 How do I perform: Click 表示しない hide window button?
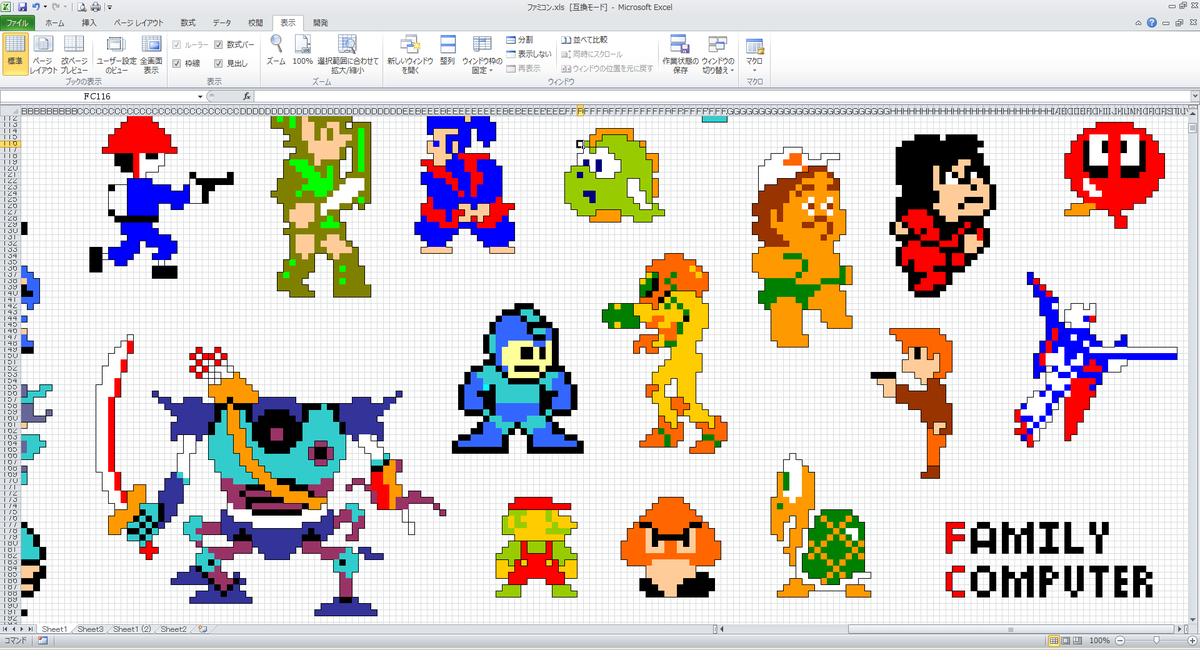(x=528, y=53)
